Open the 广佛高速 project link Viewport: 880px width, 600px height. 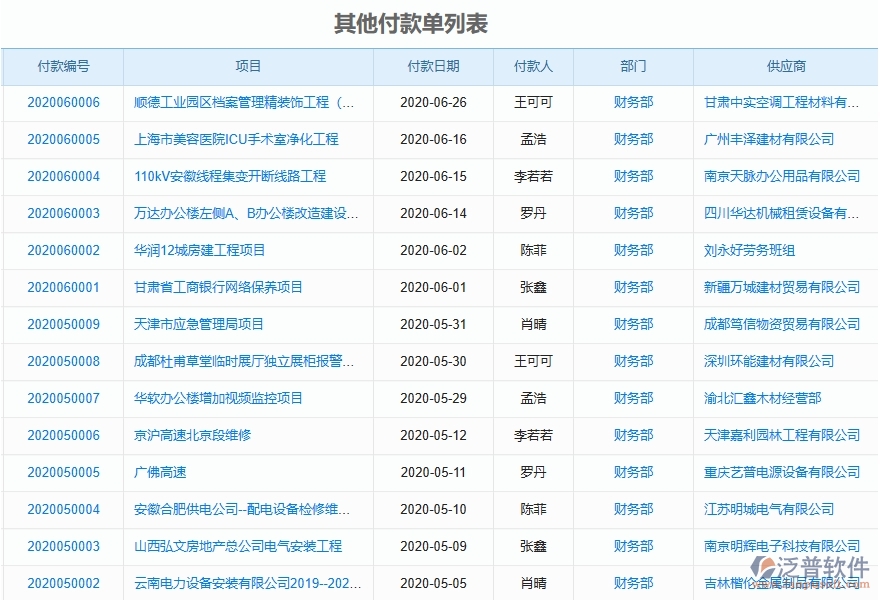161,472
